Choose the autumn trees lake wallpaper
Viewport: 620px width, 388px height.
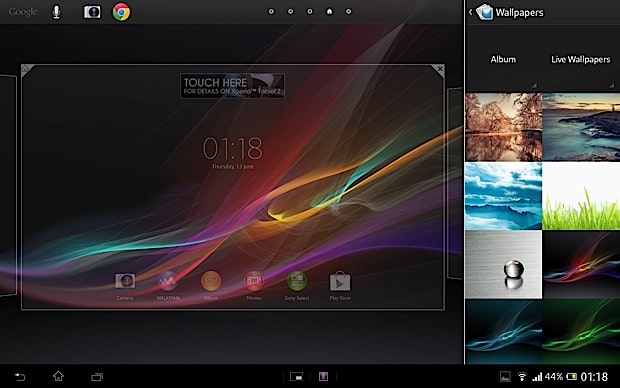click(x=503, y=127)
